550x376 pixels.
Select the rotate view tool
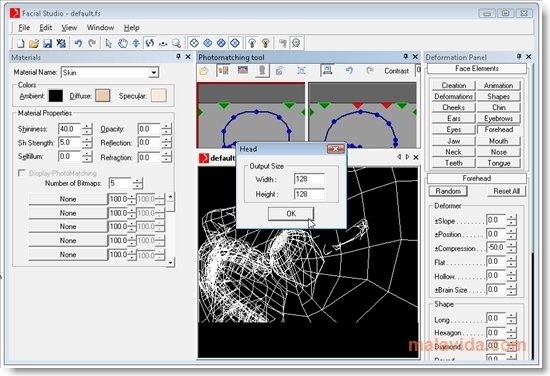[150, 43]
